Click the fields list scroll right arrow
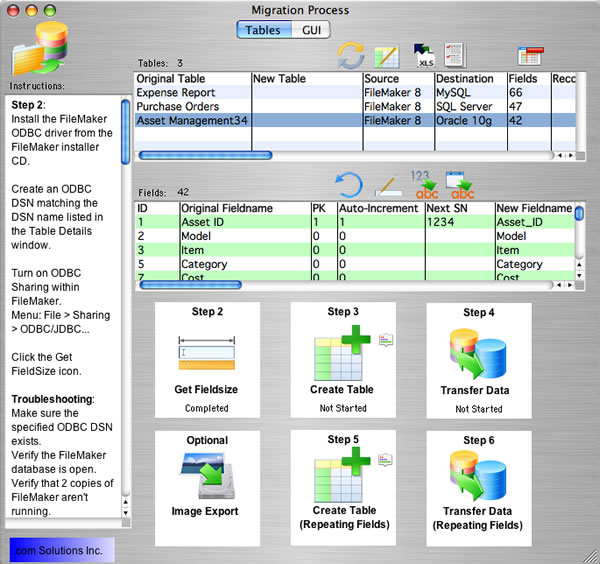This screenshot has width=600, height=564. pos(570,285)
